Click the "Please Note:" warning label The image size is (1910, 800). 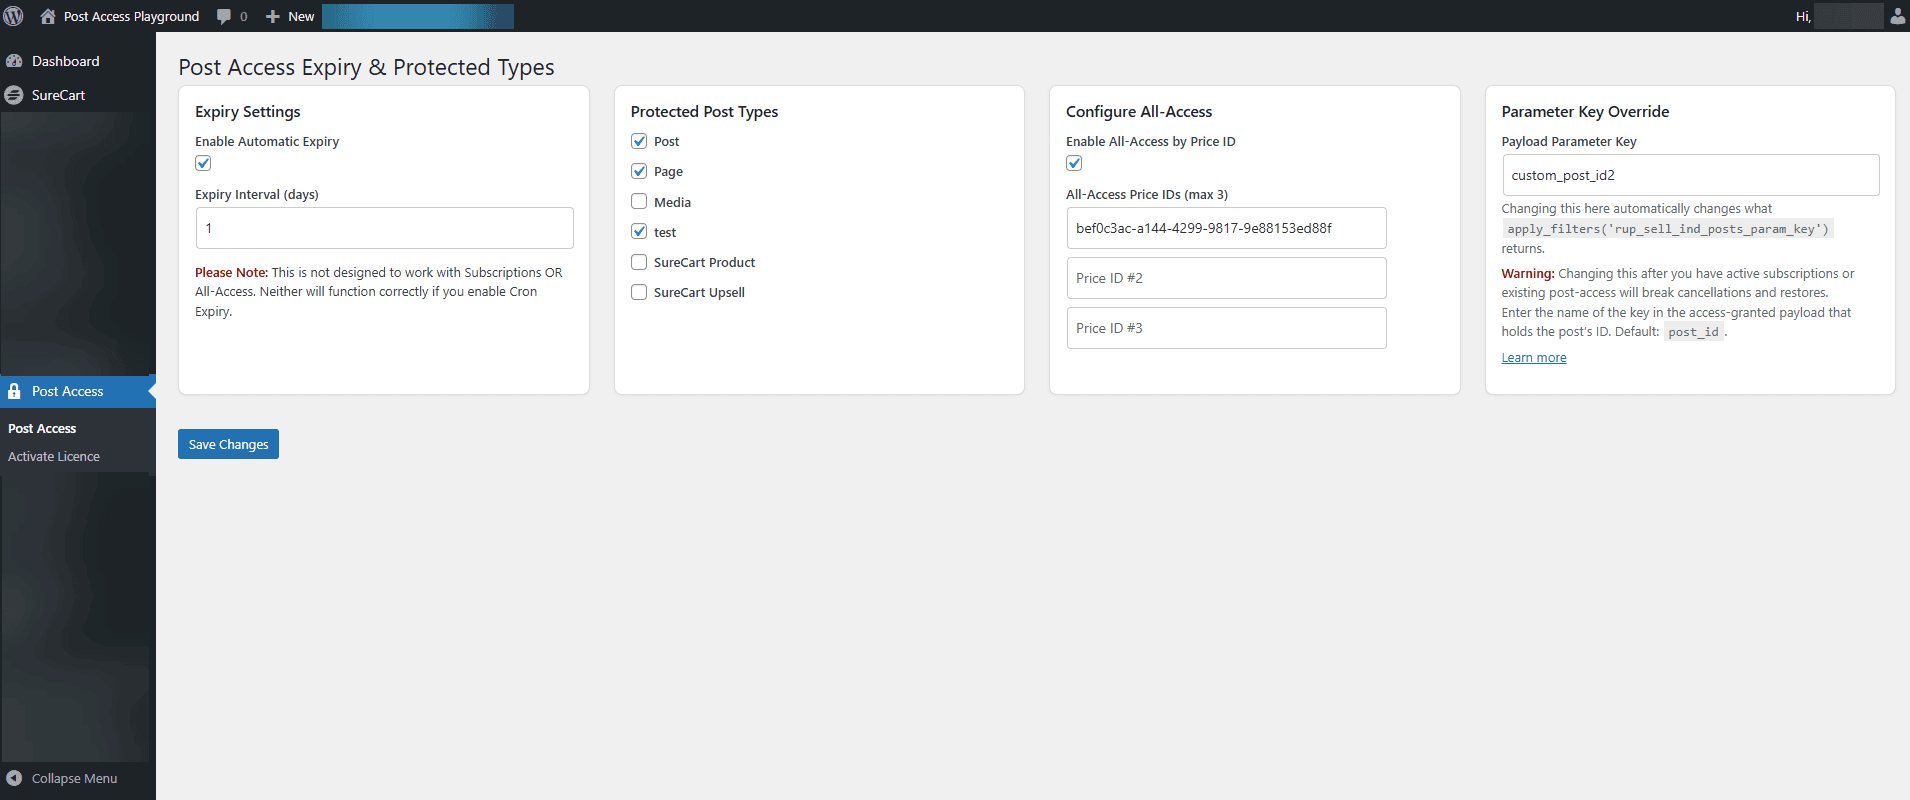(x=231, y=272)
